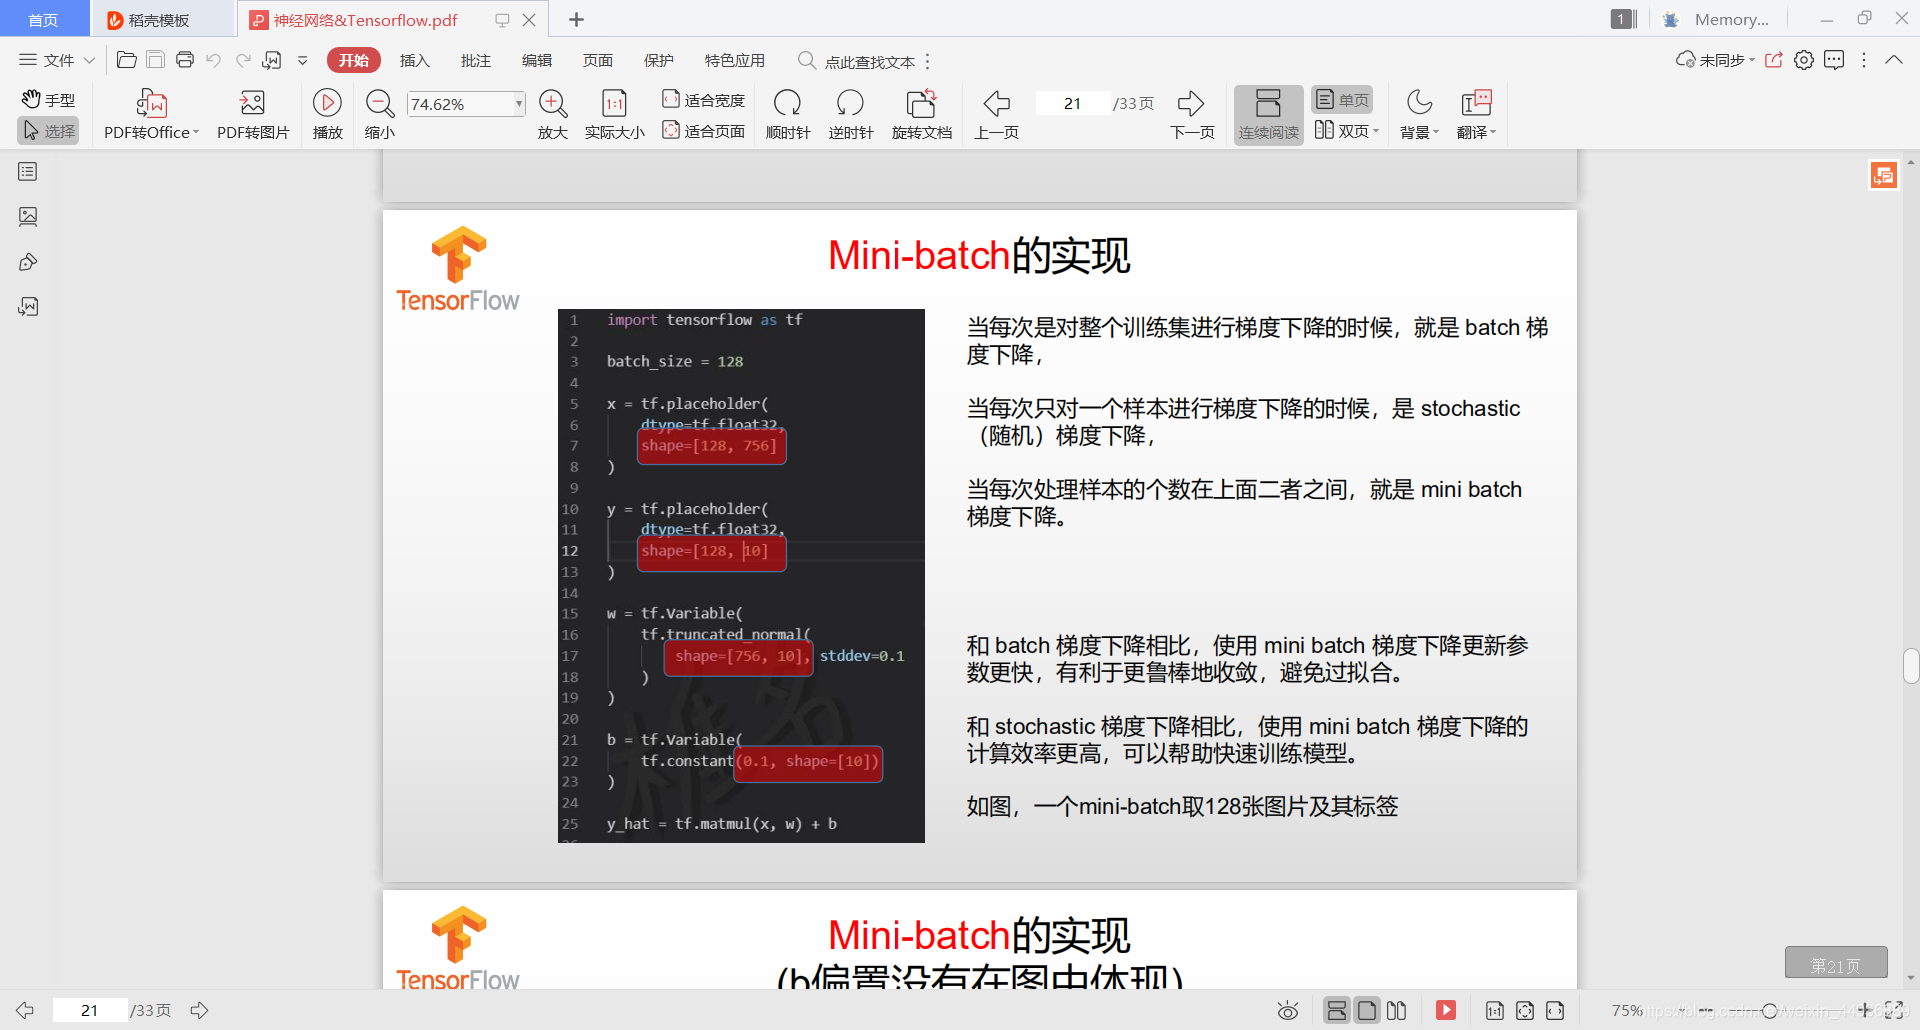Start slideshow with the Play button
The width and height of the screenshot is (1920, 1030).
(327, 114)
